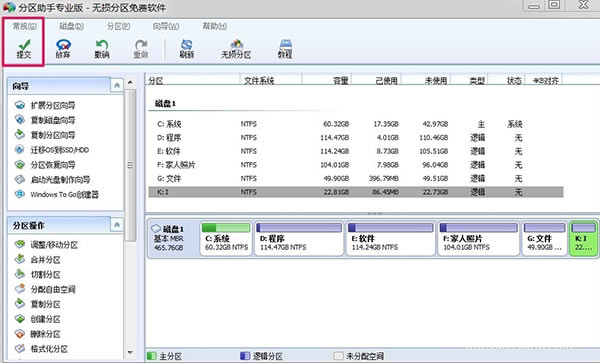Select the E: 软件 partition row
The image size is (600, 363).
(x=355, y=151)
